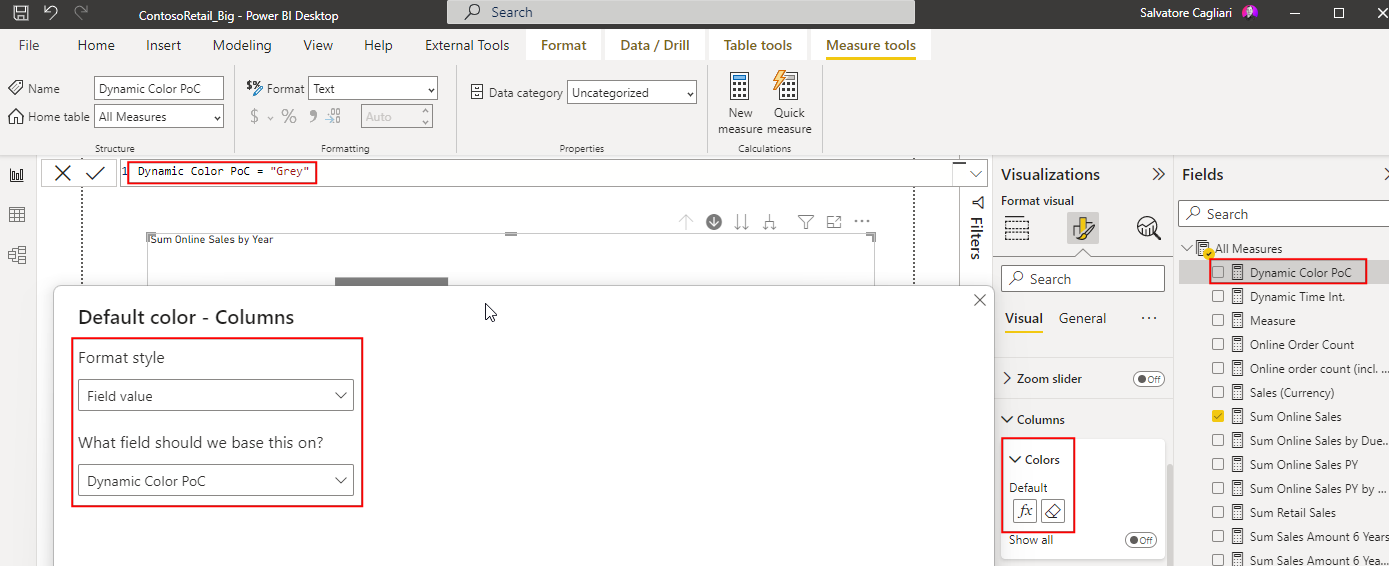Toggle the Zoom slider switch
Viewport: 1389px width, 566px height.
pos(1149,379)
